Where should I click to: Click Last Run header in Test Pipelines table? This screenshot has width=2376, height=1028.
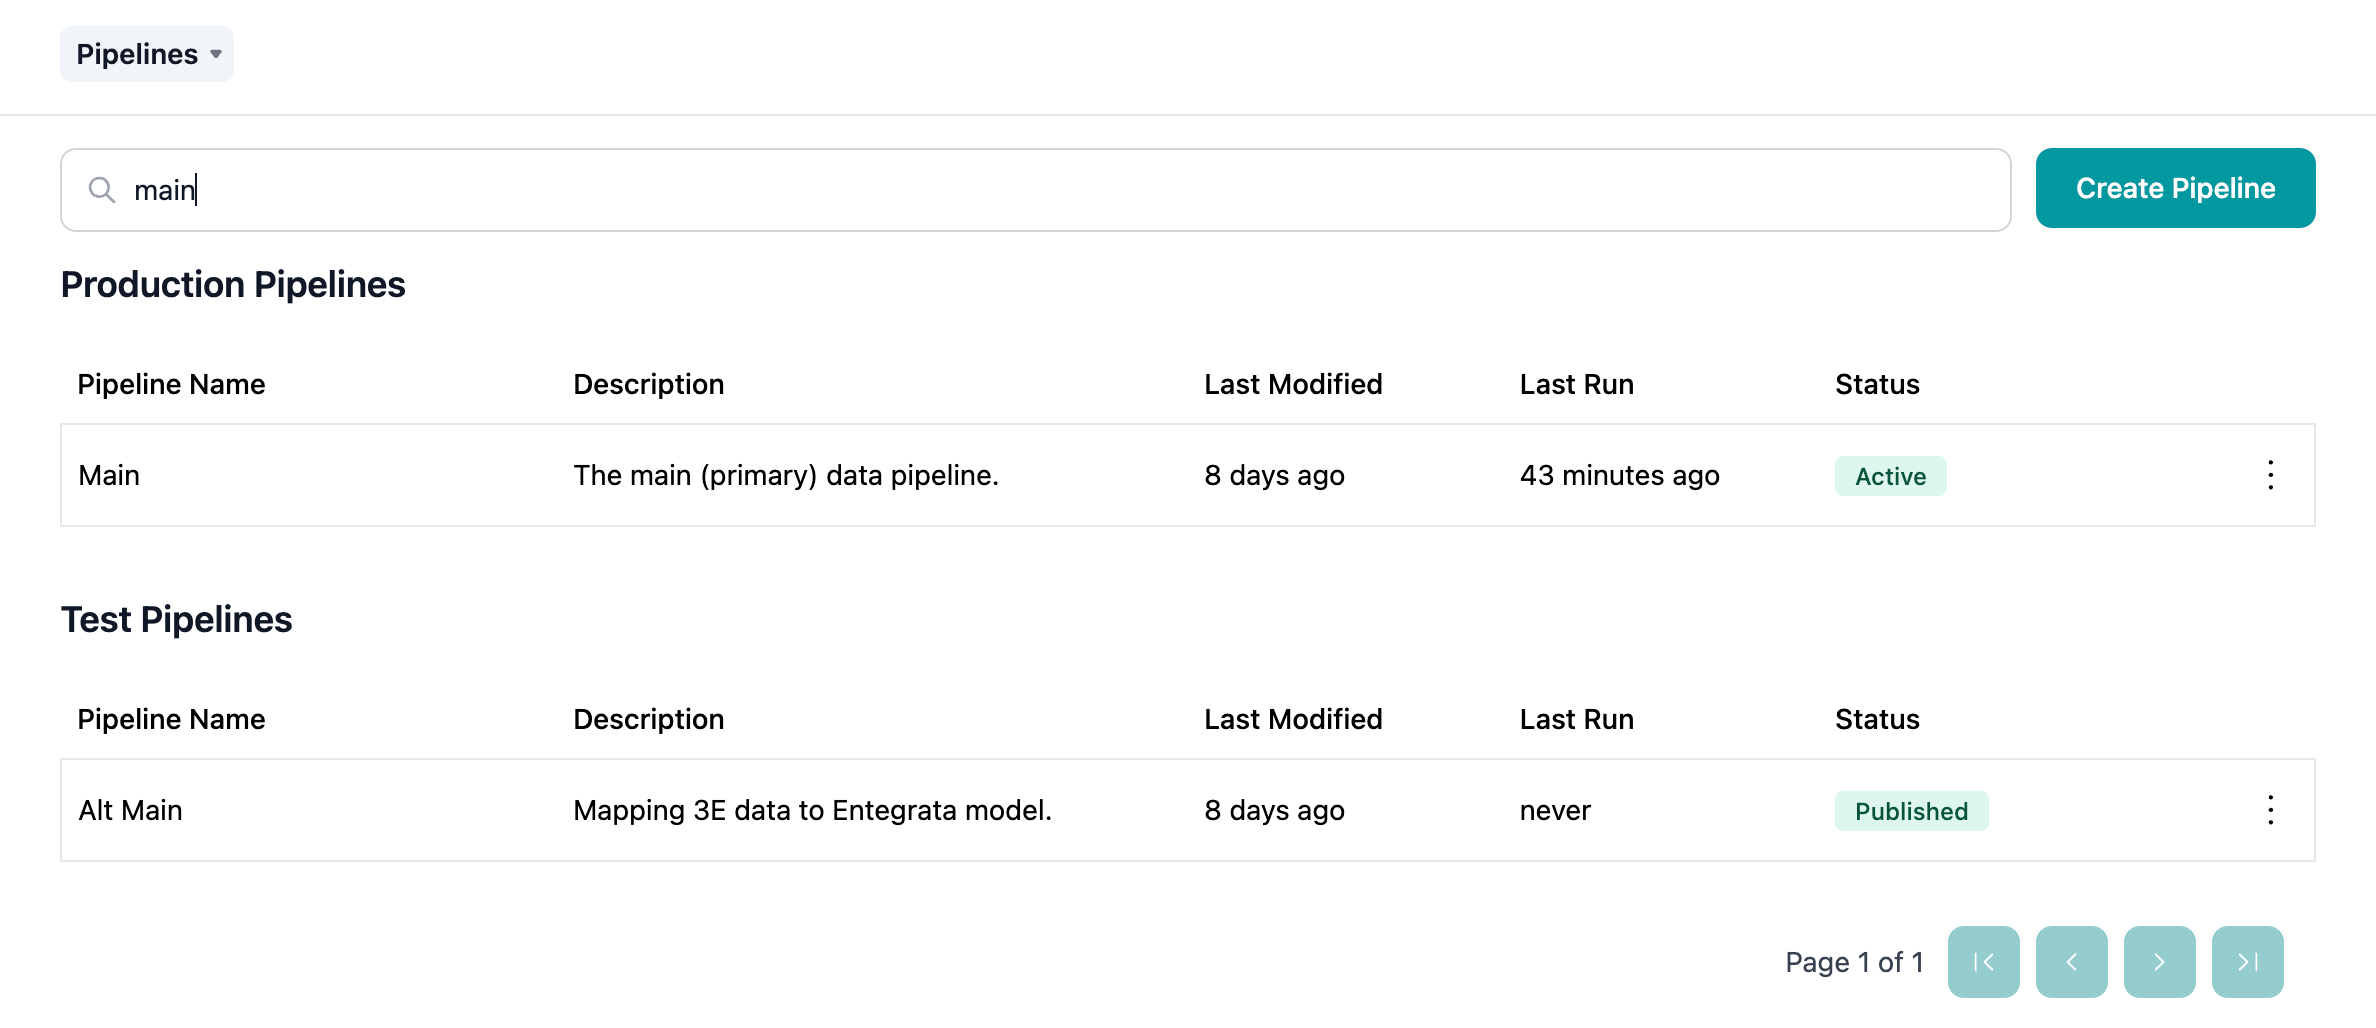[1577, 719]
